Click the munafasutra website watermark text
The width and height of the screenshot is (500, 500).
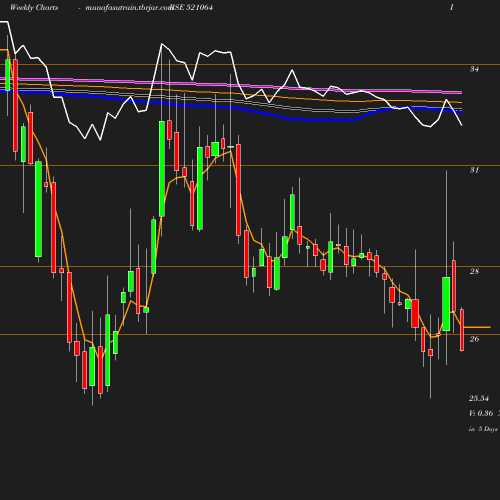point(129,7)
